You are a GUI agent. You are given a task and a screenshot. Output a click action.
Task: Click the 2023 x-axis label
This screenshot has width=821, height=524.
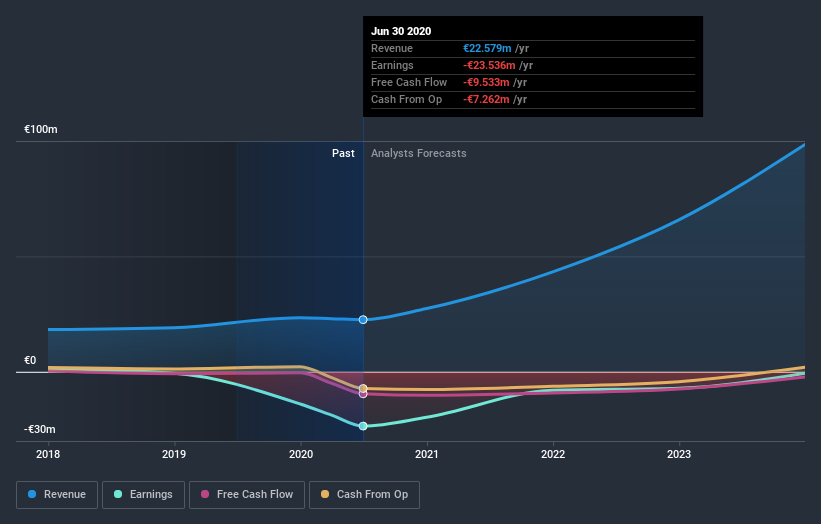(x=679, y=454)
